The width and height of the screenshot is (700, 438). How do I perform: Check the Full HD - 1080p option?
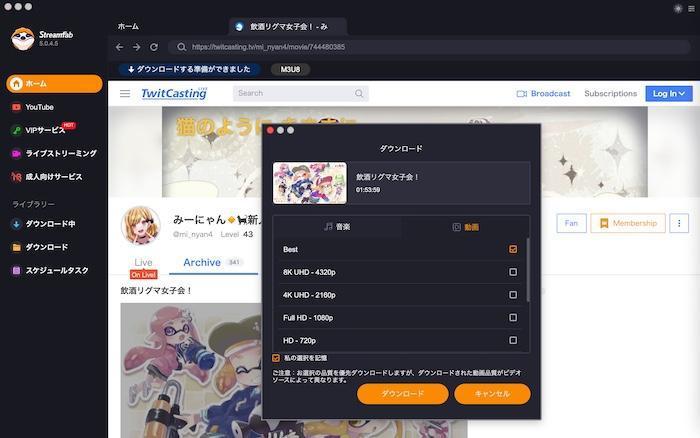coord(513,317)
